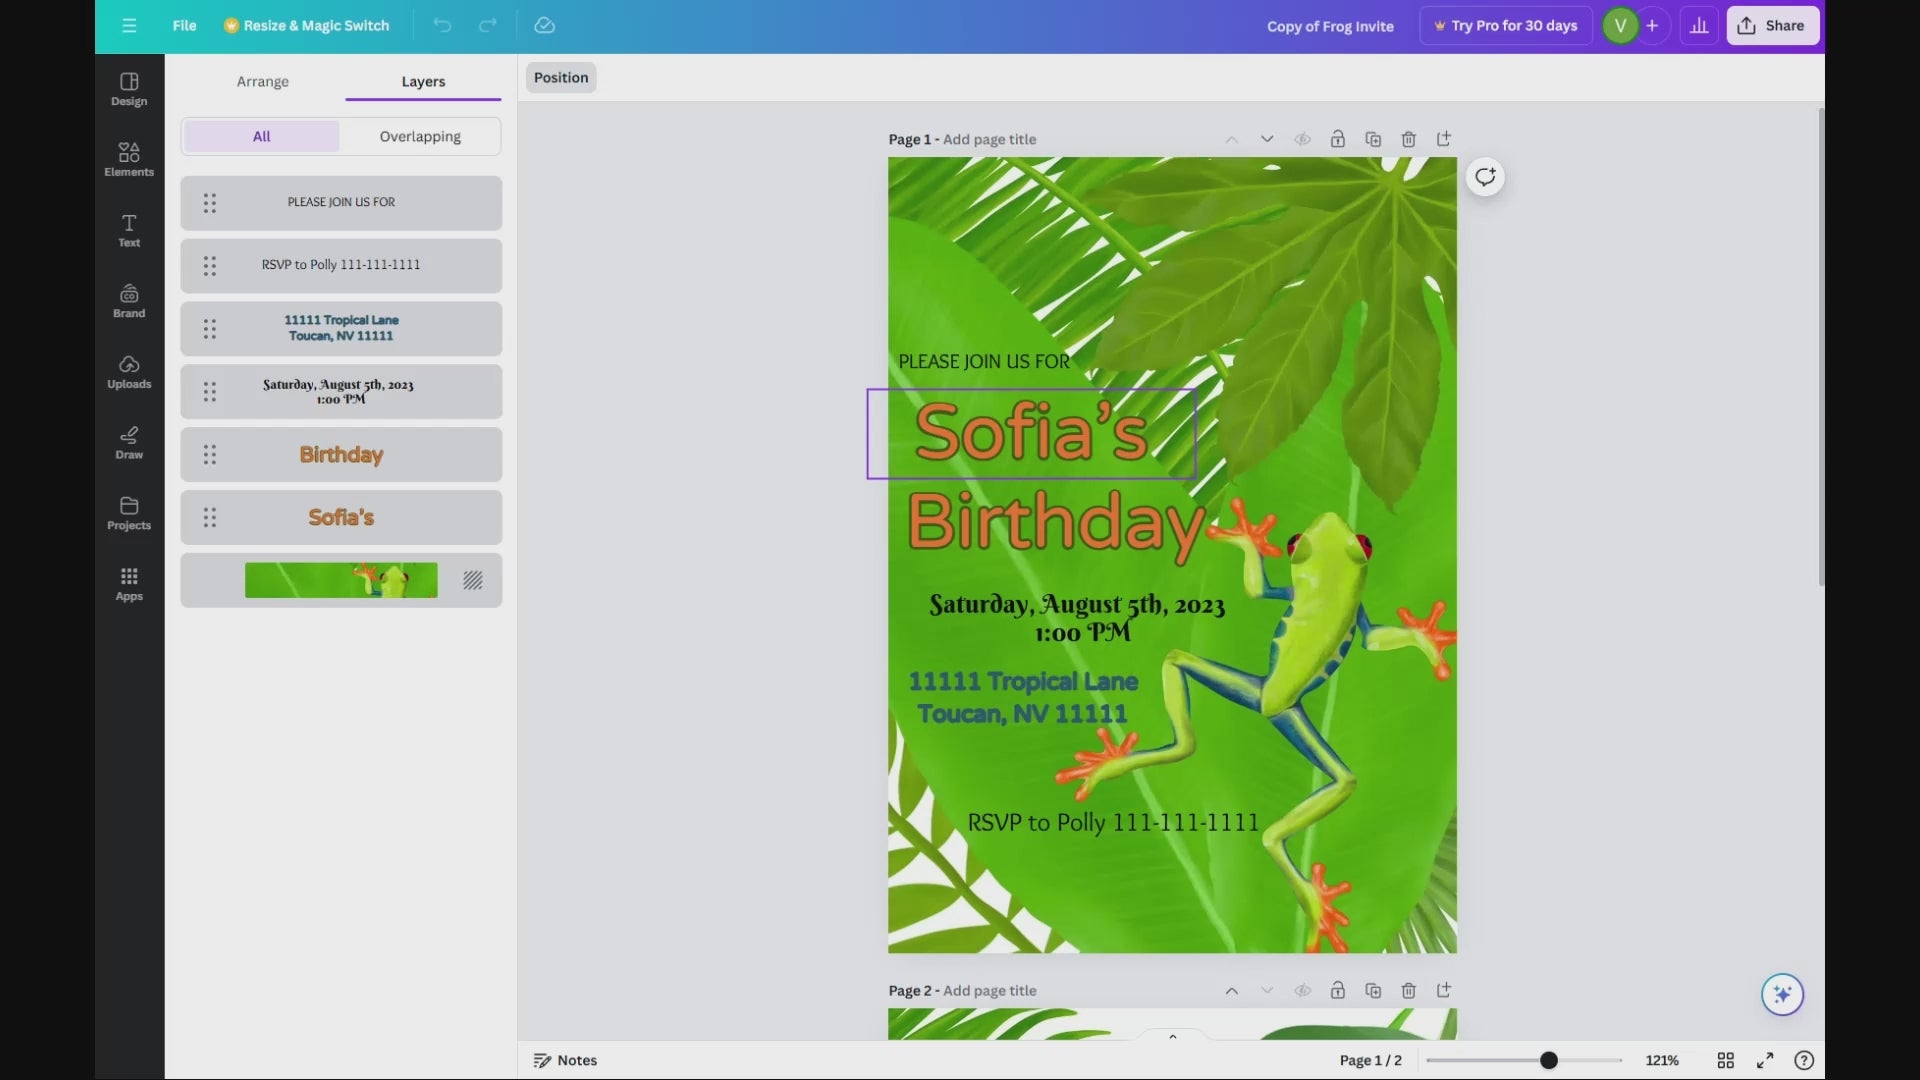Select the frog background image layer thumbnail

tap(341, 580)
